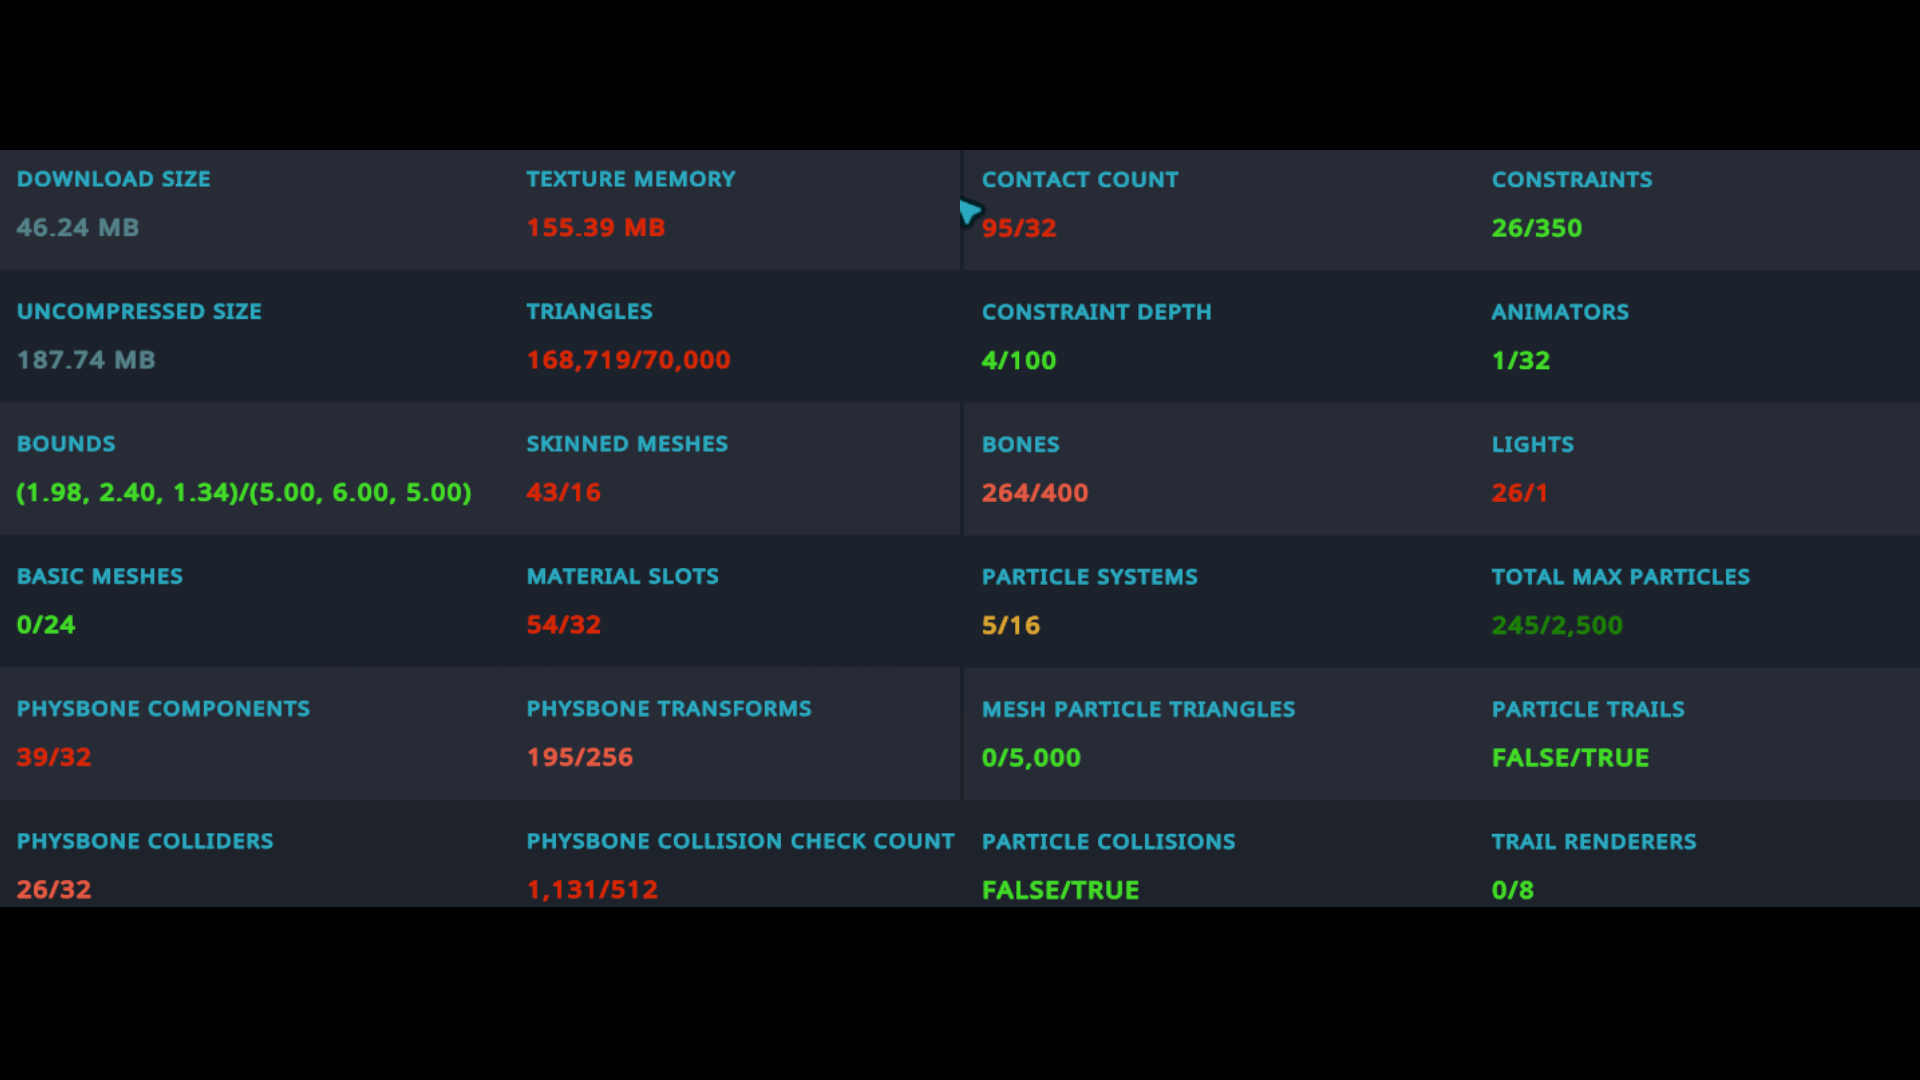Click the Contact Count 95/32 value
Screen dimensions: 1920x1080
tap(1019, 228)
